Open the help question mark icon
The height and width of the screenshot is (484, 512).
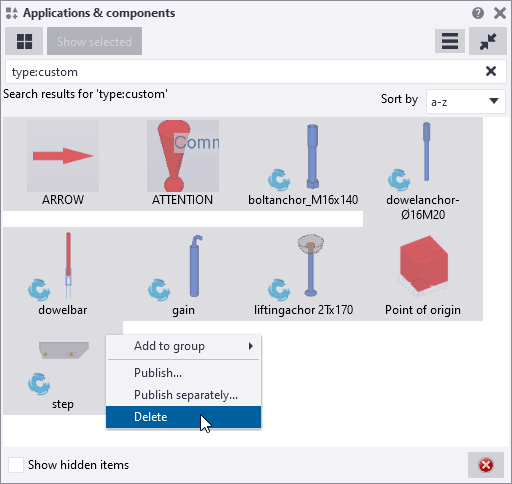click(478, 13)
